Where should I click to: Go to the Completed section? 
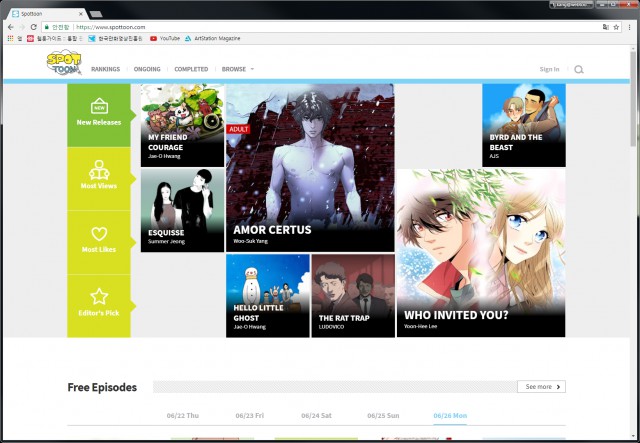[191, 70]
